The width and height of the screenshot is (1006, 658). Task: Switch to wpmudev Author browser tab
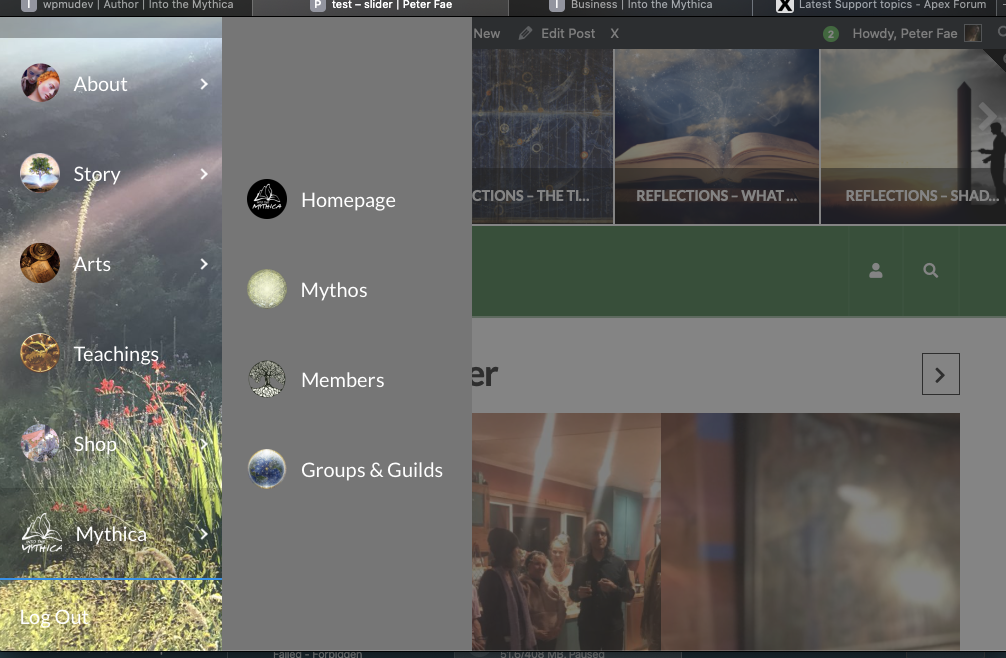[x=127, y=6]
